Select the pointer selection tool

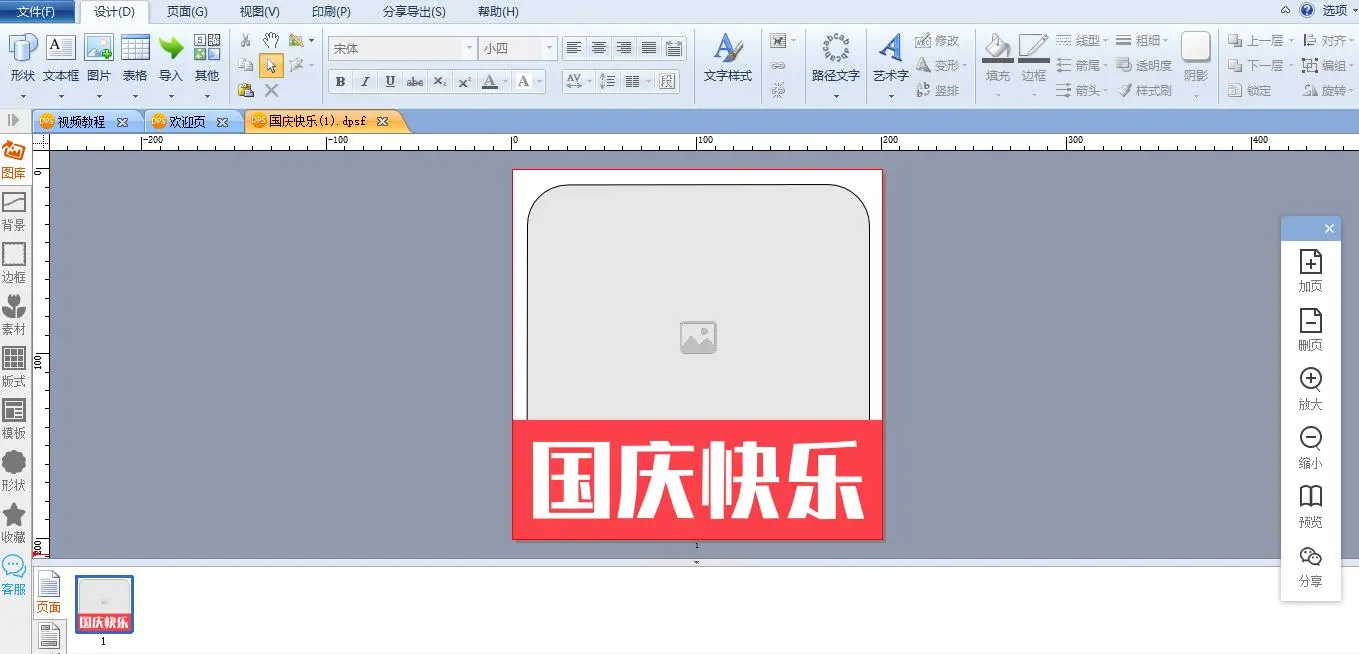[270, 66]
